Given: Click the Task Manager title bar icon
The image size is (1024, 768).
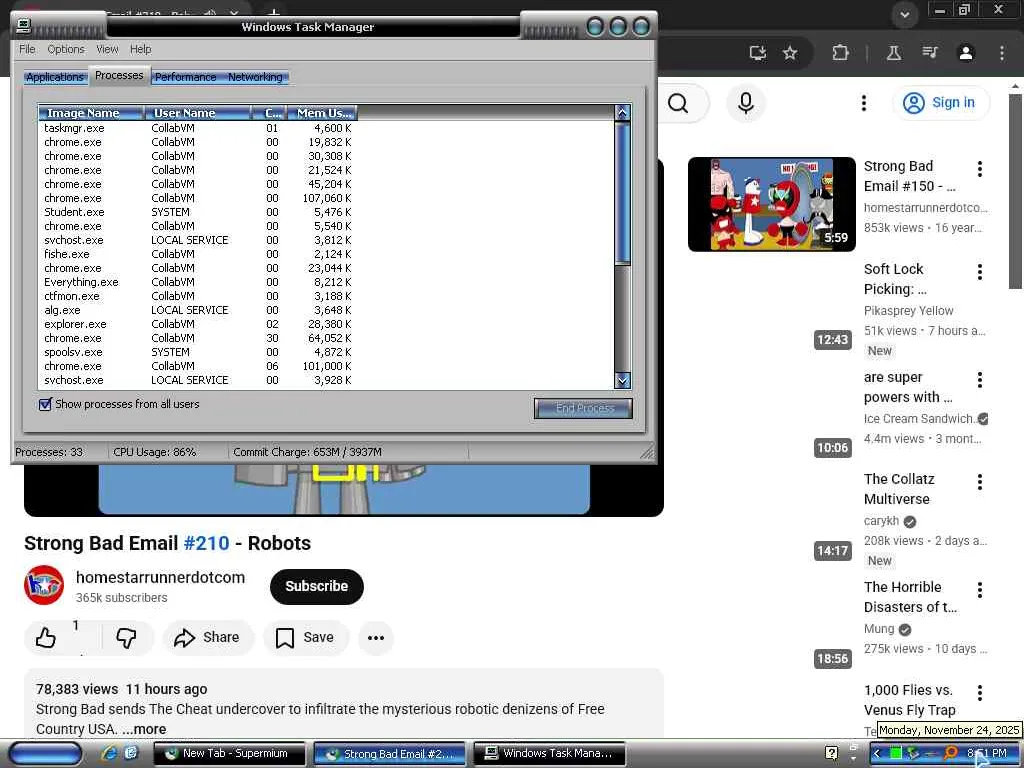Looking at the screenshot, I should 24,25.
